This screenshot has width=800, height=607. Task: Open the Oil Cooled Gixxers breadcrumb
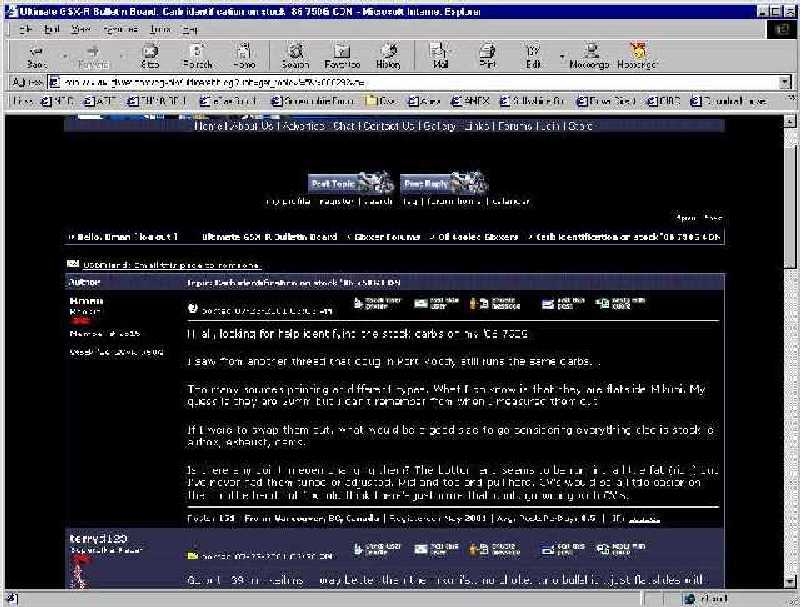[x=478, y=237]
